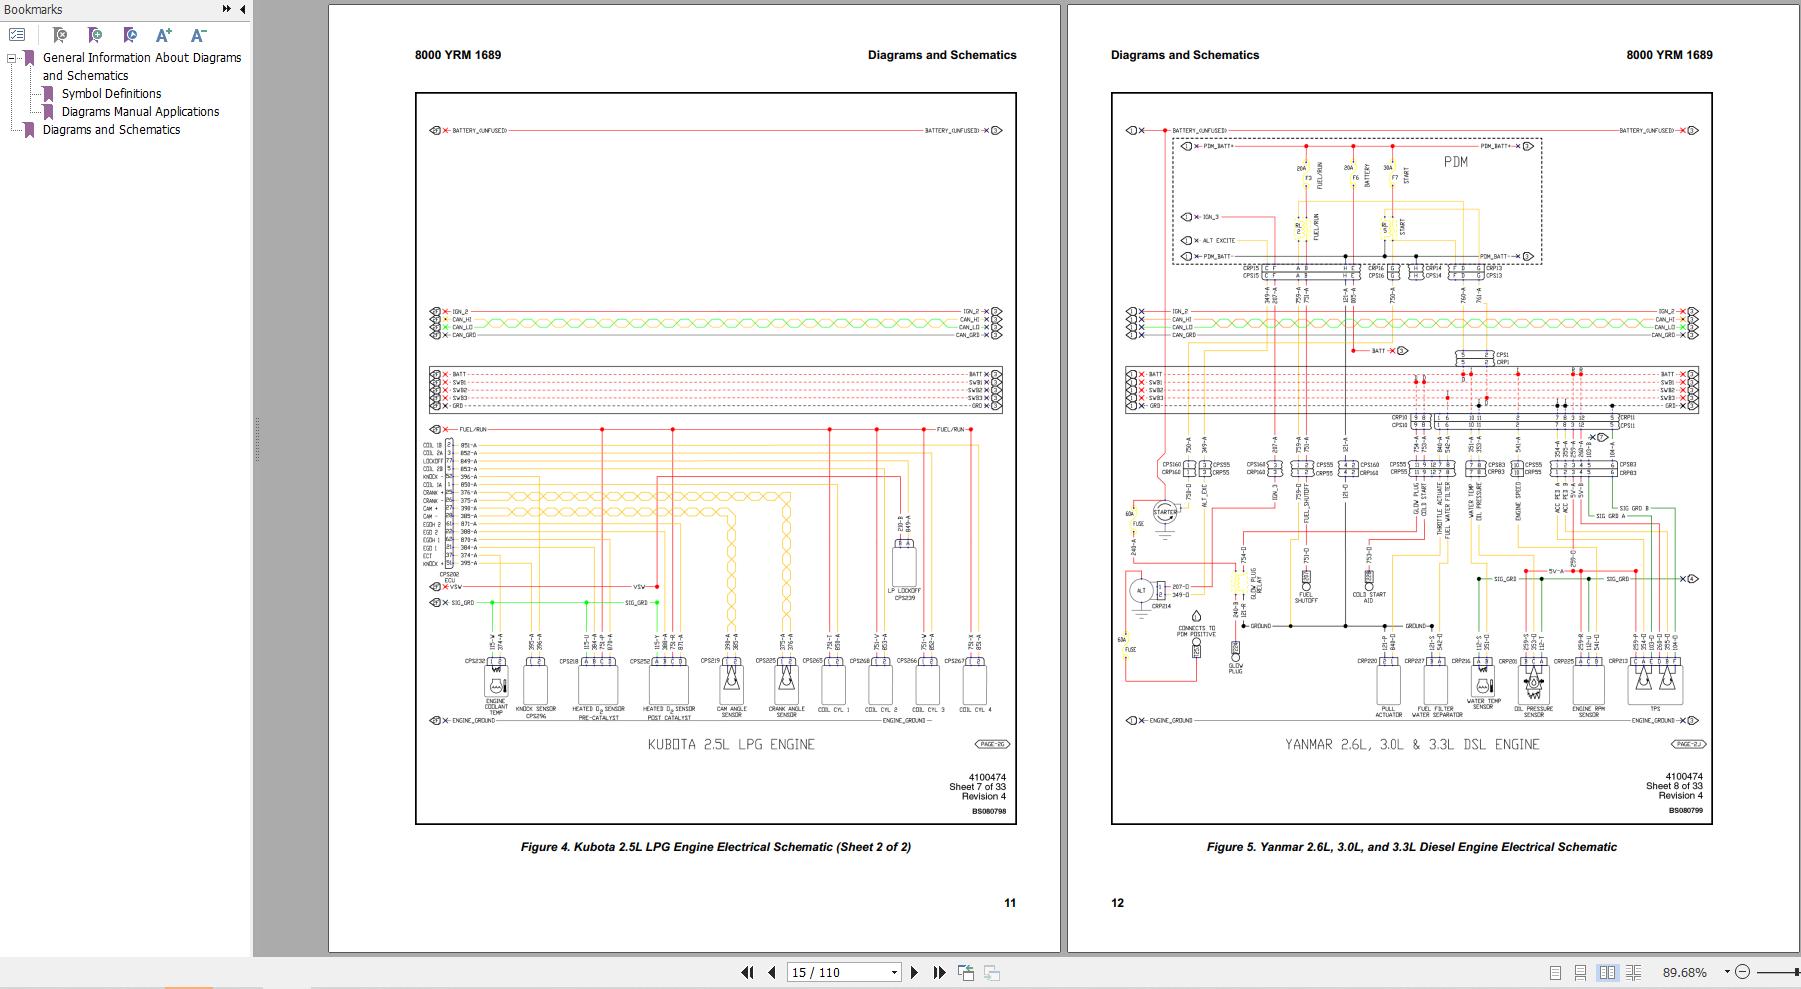Go to the next page
The width and height of the screenshot is (1801, 989).
tap(914, 972)
